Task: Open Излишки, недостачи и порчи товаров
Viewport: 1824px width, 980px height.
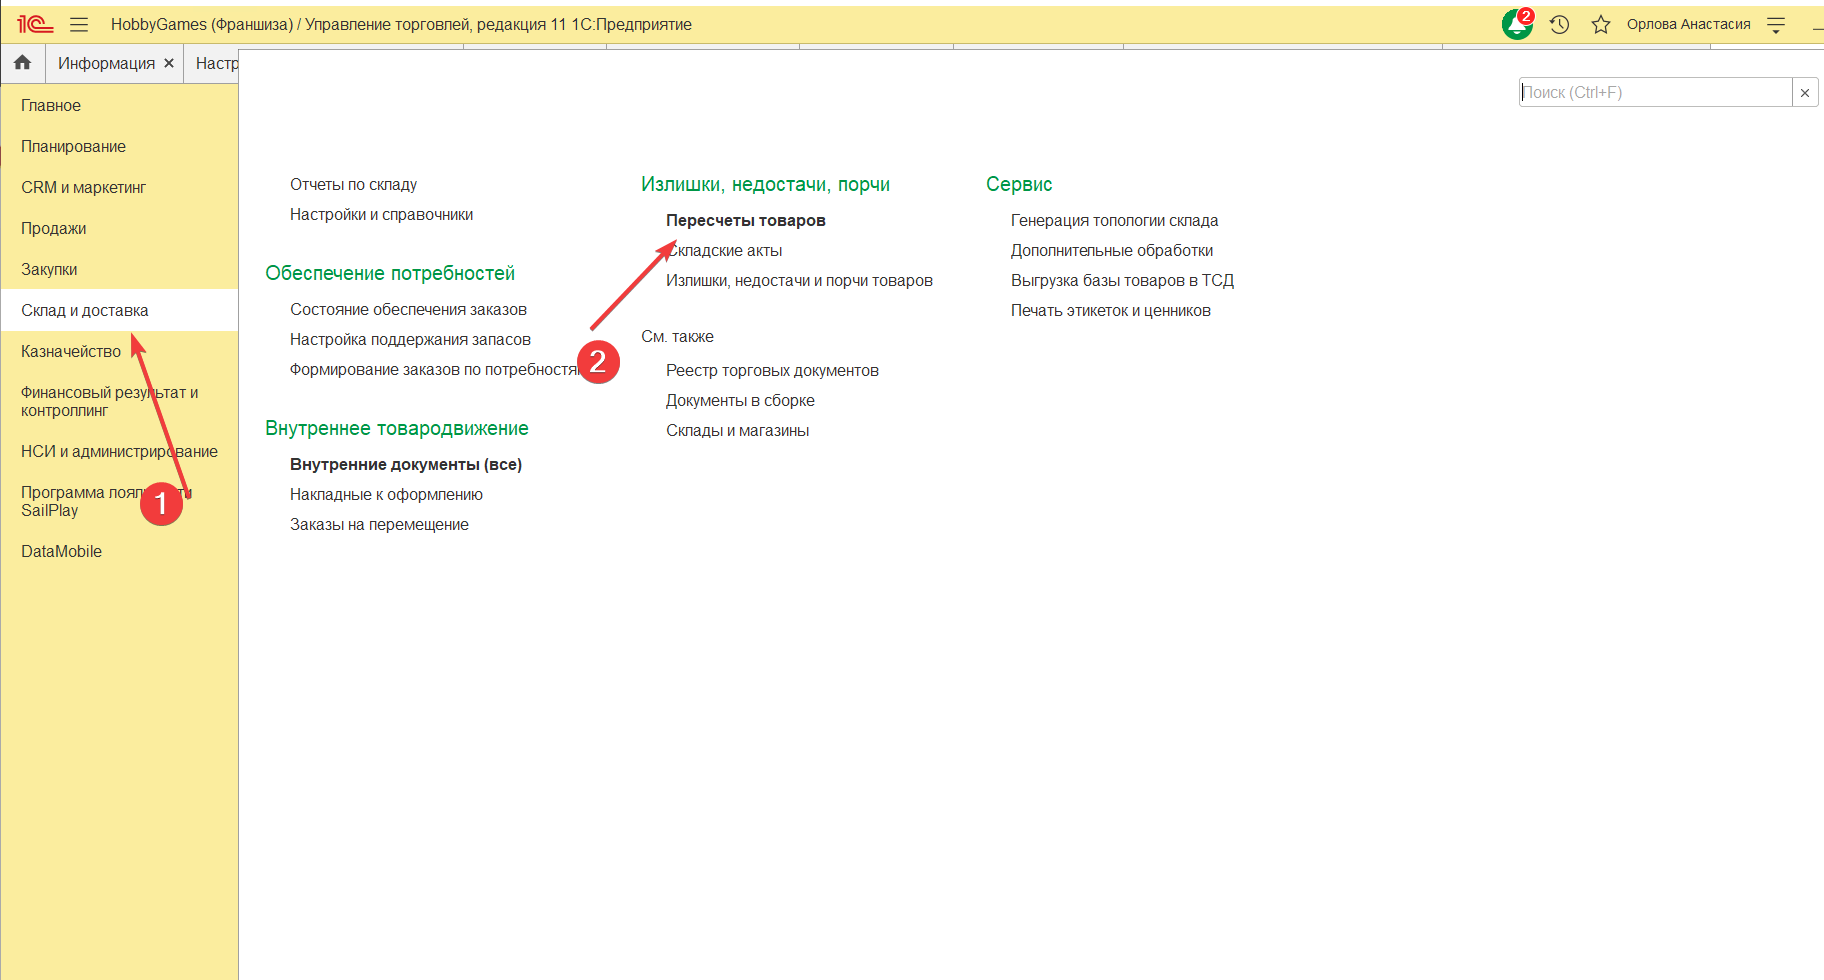Action: click(x=799, y=280)
